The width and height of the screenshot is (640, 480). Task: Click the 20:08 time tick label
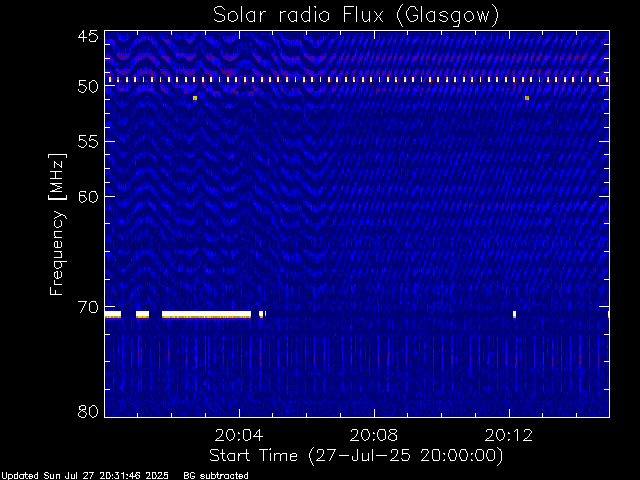coord(373,436)
